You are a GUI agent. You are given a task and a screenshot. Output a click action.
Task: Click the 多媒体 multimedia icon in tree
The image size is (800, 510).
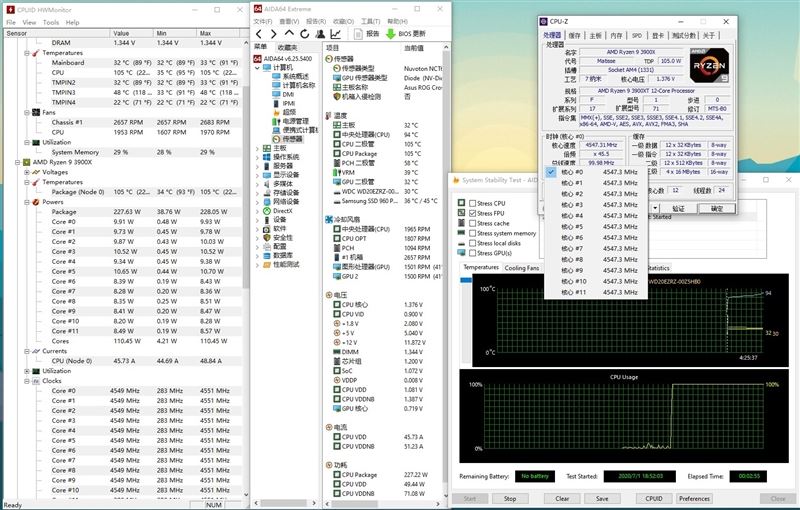(x=267, y=184)
